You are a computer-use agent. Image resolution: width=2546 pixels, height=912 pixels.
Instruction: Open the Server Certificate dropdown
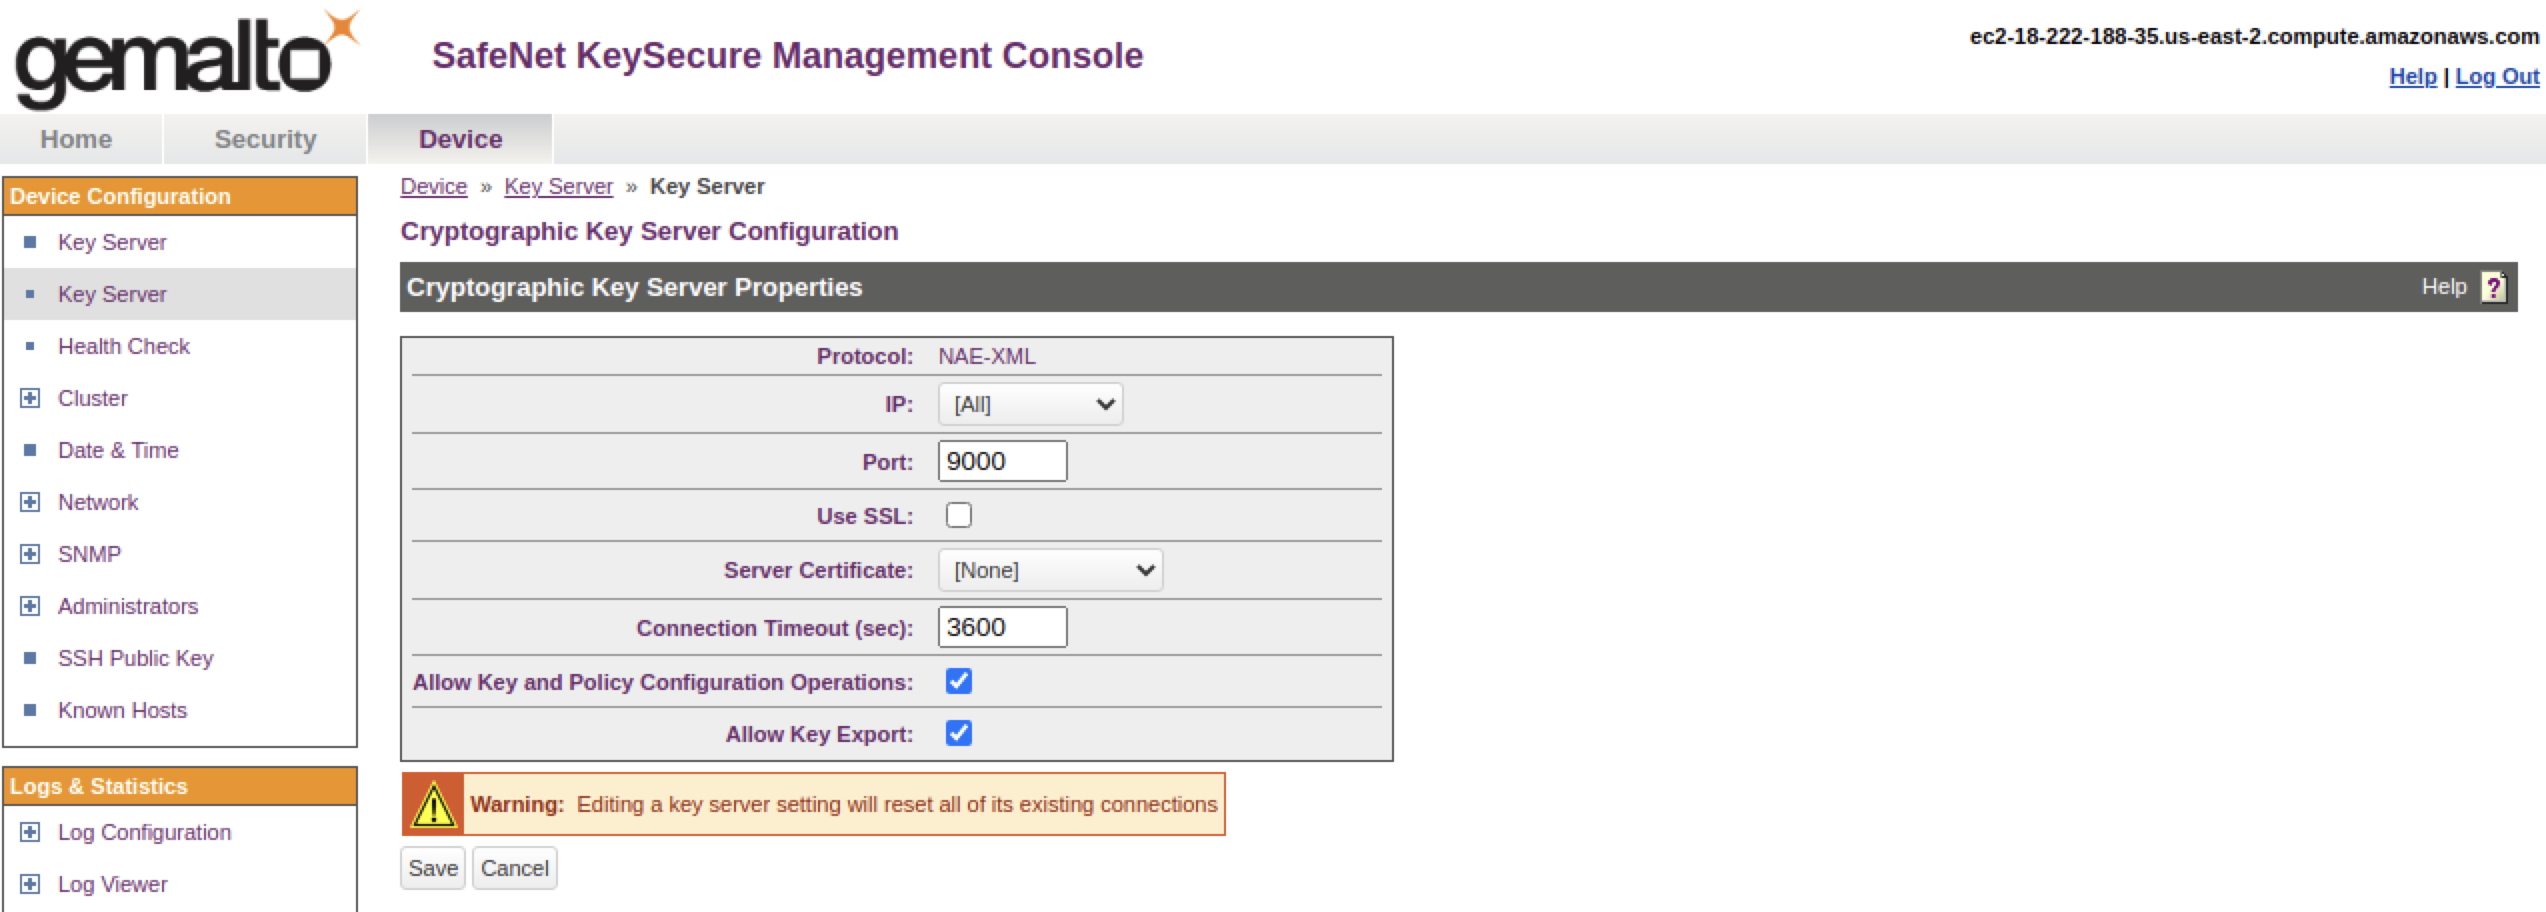pos(1050,571)
